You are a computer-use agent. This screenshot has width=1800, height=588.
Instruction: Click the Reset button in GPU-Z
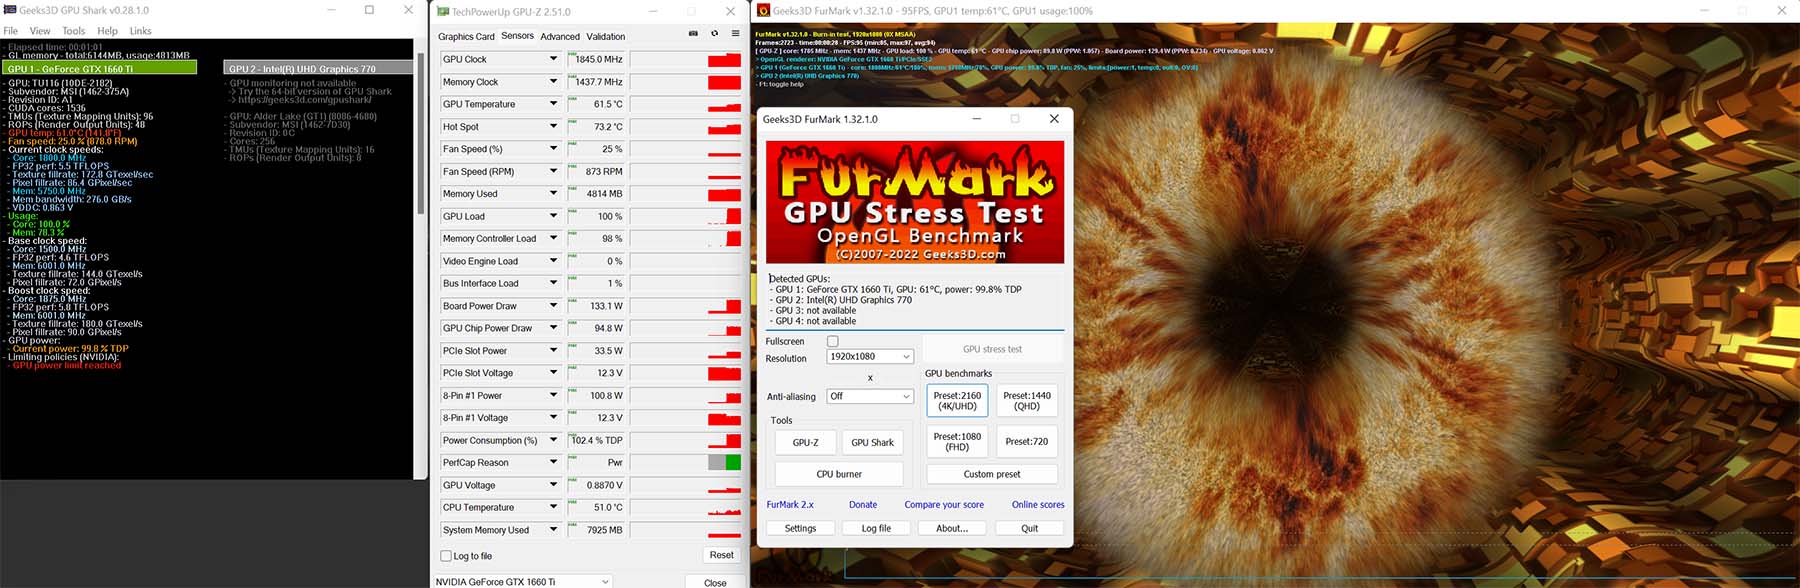721,555
